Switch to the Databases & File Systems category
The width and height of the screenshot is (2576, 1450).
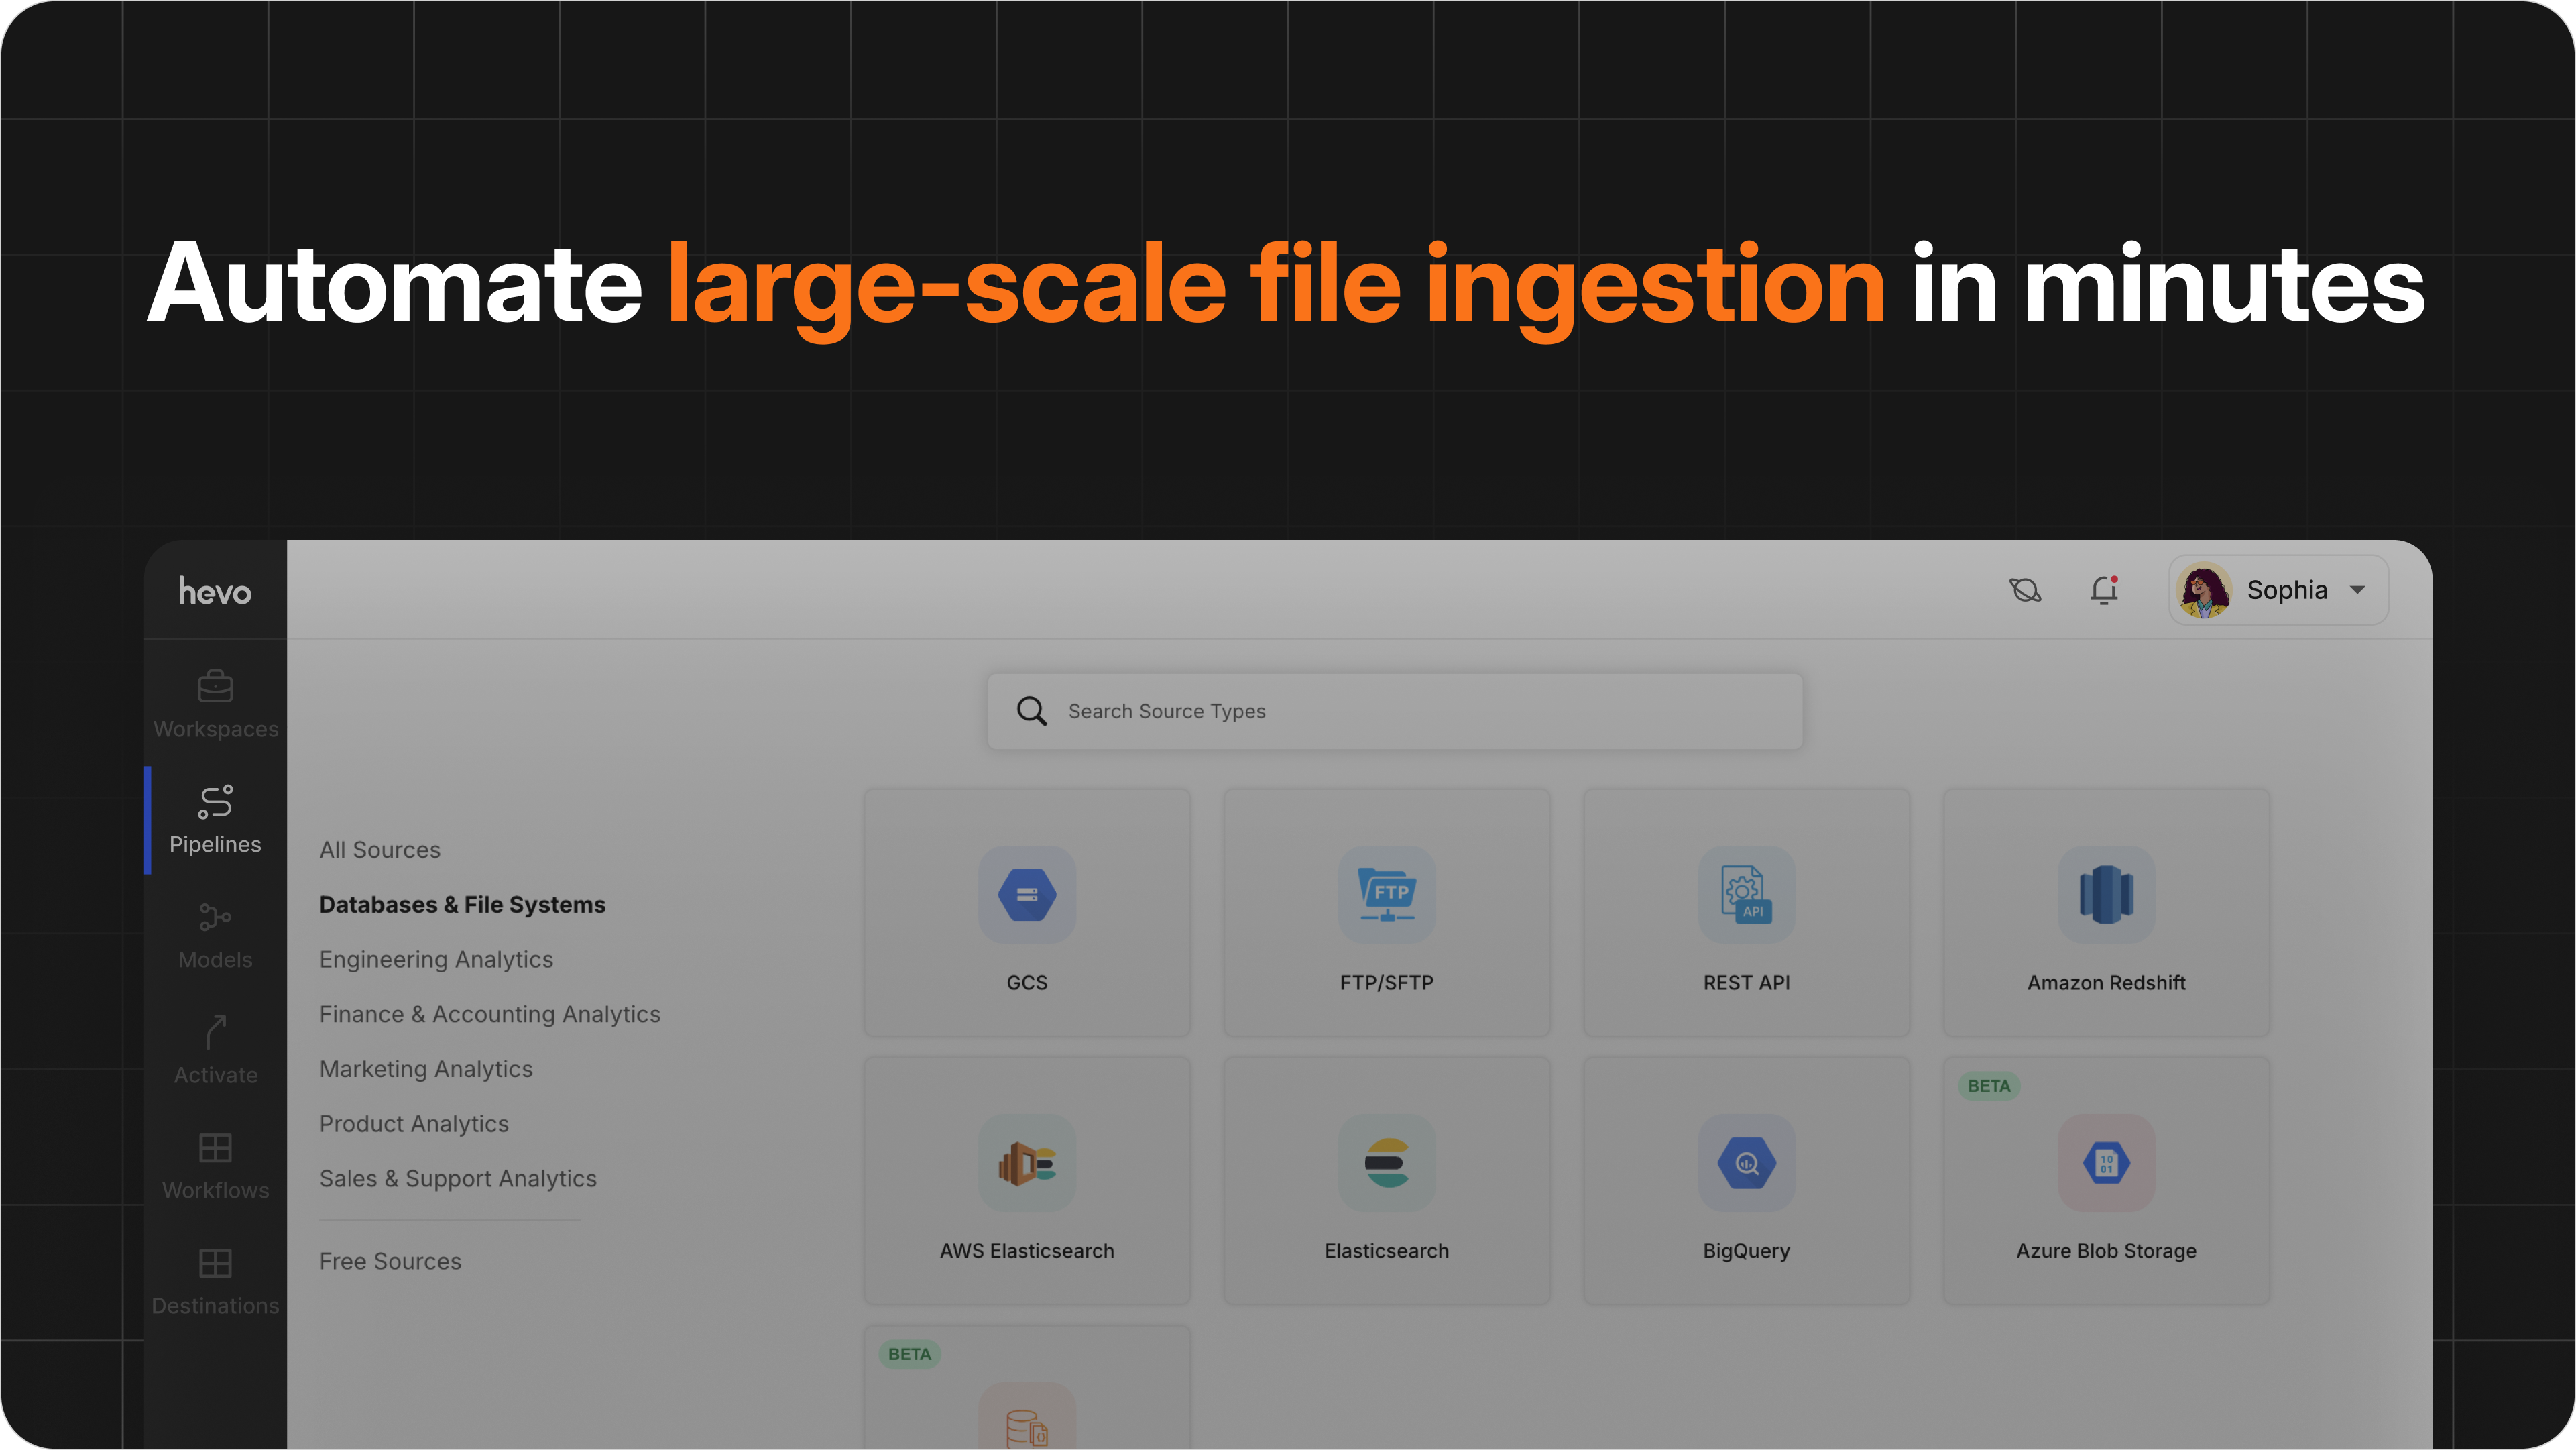[x=462, y=904]
